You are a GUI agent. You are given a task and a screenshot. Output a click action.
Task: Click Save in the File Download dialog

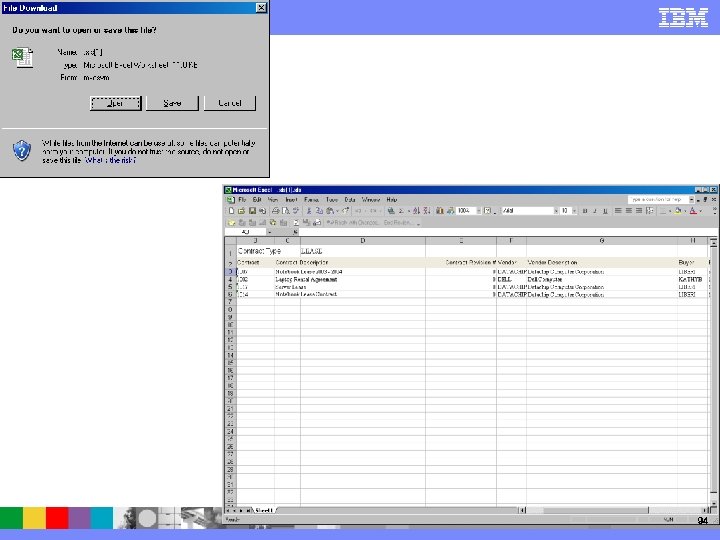pyautogui.click(x=172, y=103)
